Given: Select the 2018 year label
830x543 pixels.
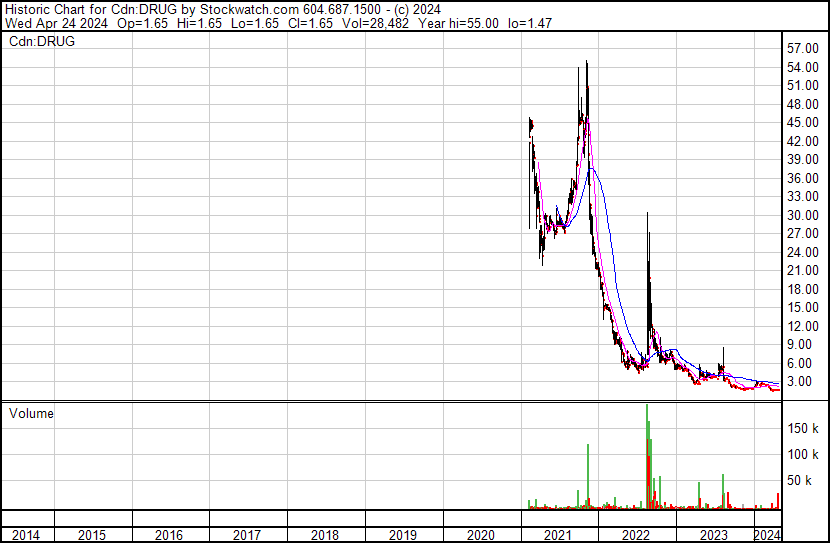Looking at the screenshot, I should 326,534.
